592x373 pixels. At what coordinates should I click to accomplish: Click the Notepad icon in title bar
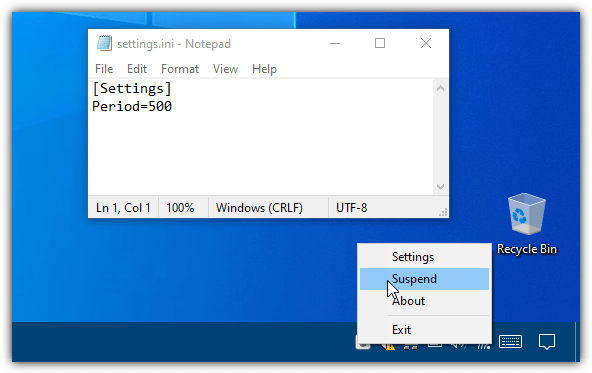(x=104, y=43)
